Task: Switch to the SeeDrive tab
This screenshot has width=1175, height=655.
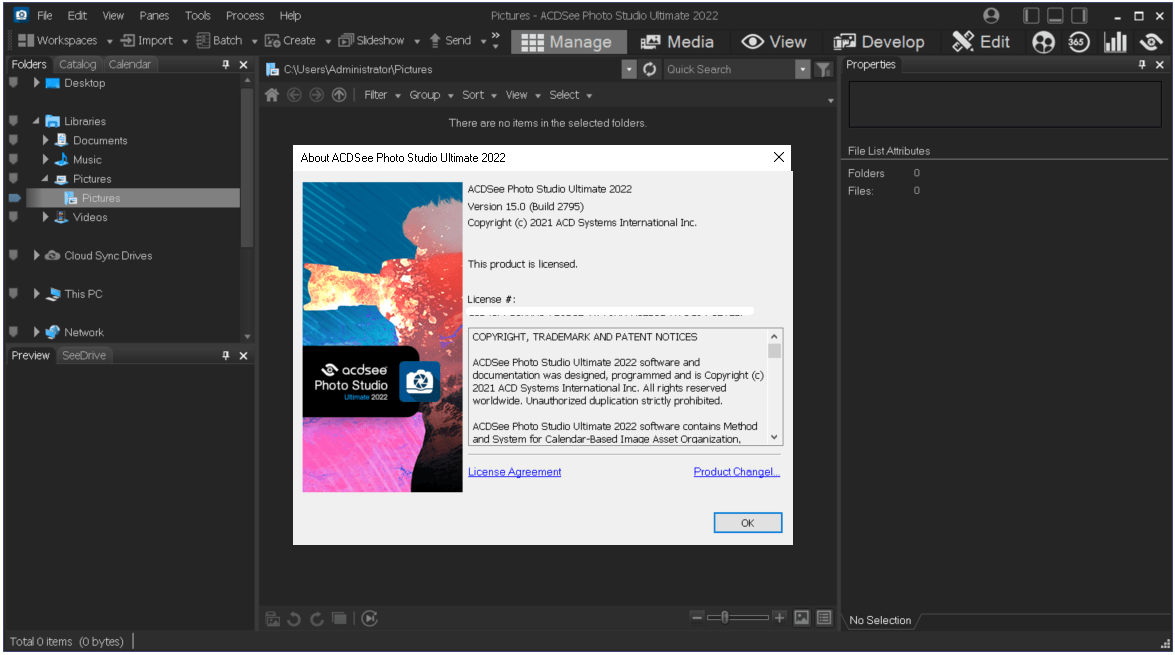Action: pos(84,355)
